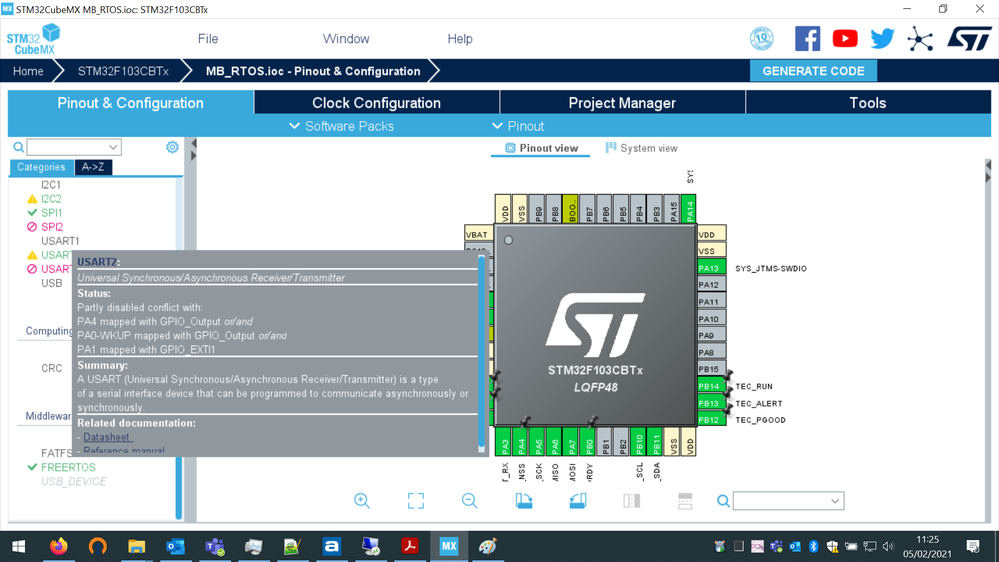999x562 pixels.
Task: Zoom in on the pinout chip view
Action: (x=362, y=501)
